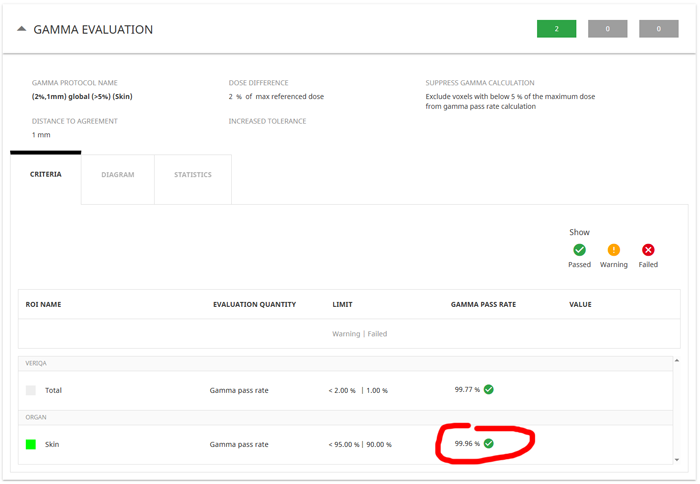Image resolution: width=700 pixels, height=484 pixels.
Task: Click the VERIQA group header
Action: click(345, 363)
